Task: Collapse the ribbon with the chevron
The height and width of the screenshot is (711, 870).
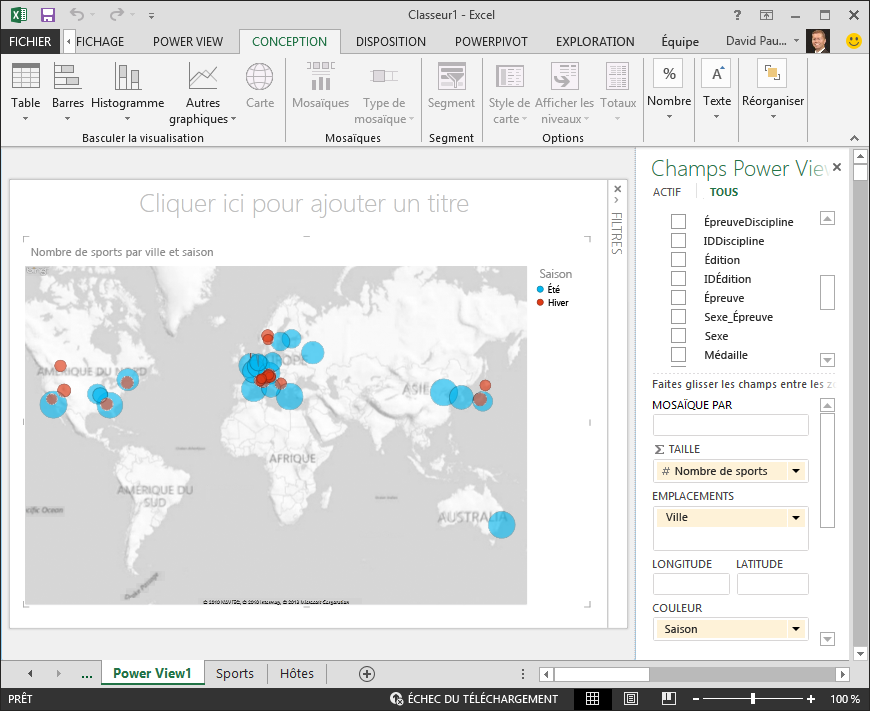Action: coord(854,138)
